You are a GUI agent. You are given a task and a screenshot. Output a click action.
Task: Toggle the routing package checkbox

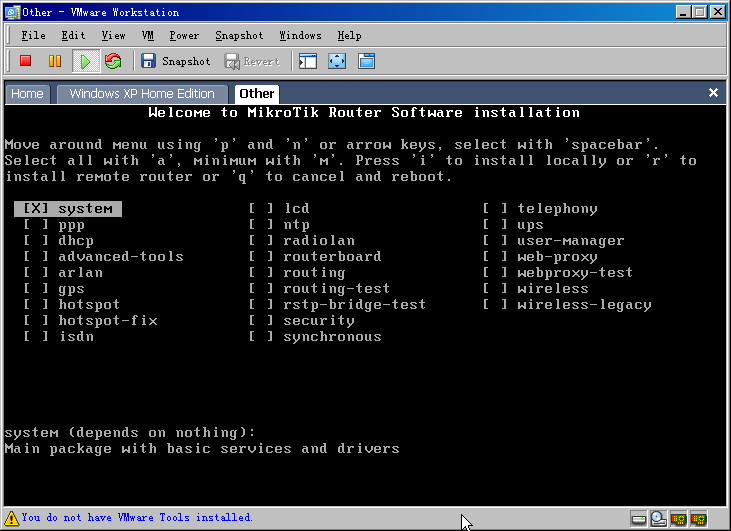point(261,272)
